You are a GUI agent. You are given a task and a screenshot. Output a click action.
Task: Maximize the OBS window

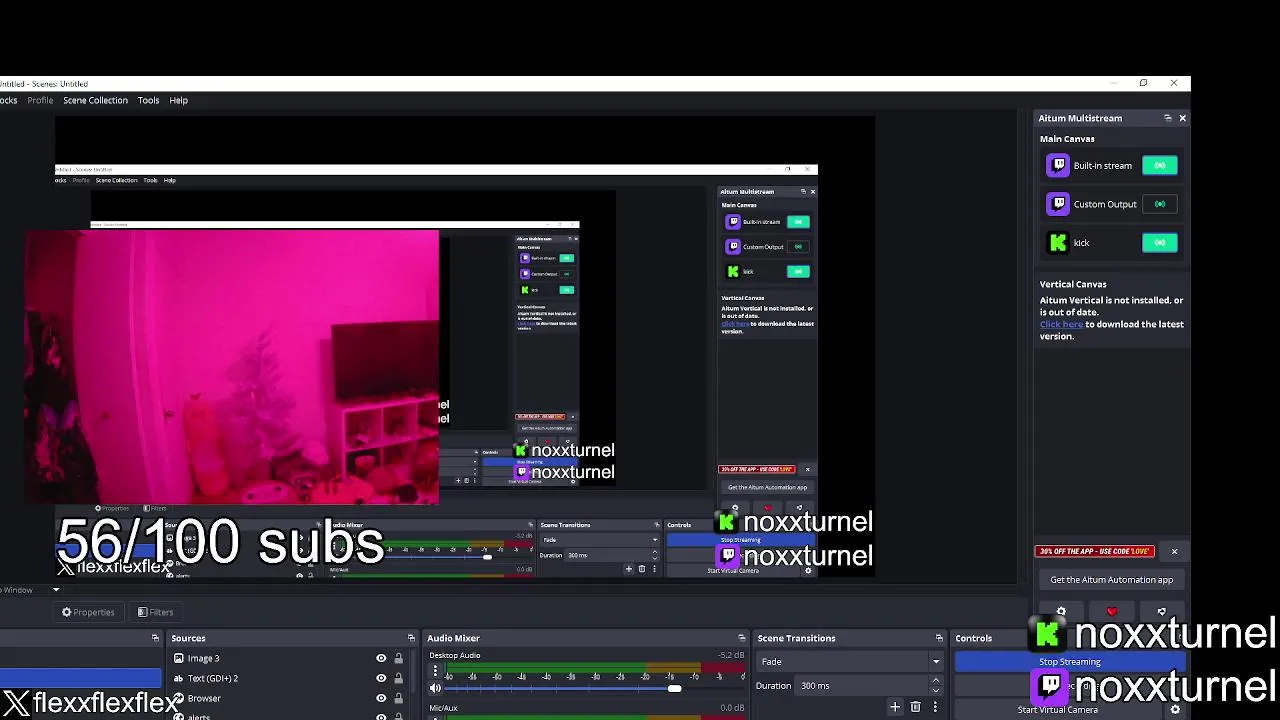(x=1143, y=83)
